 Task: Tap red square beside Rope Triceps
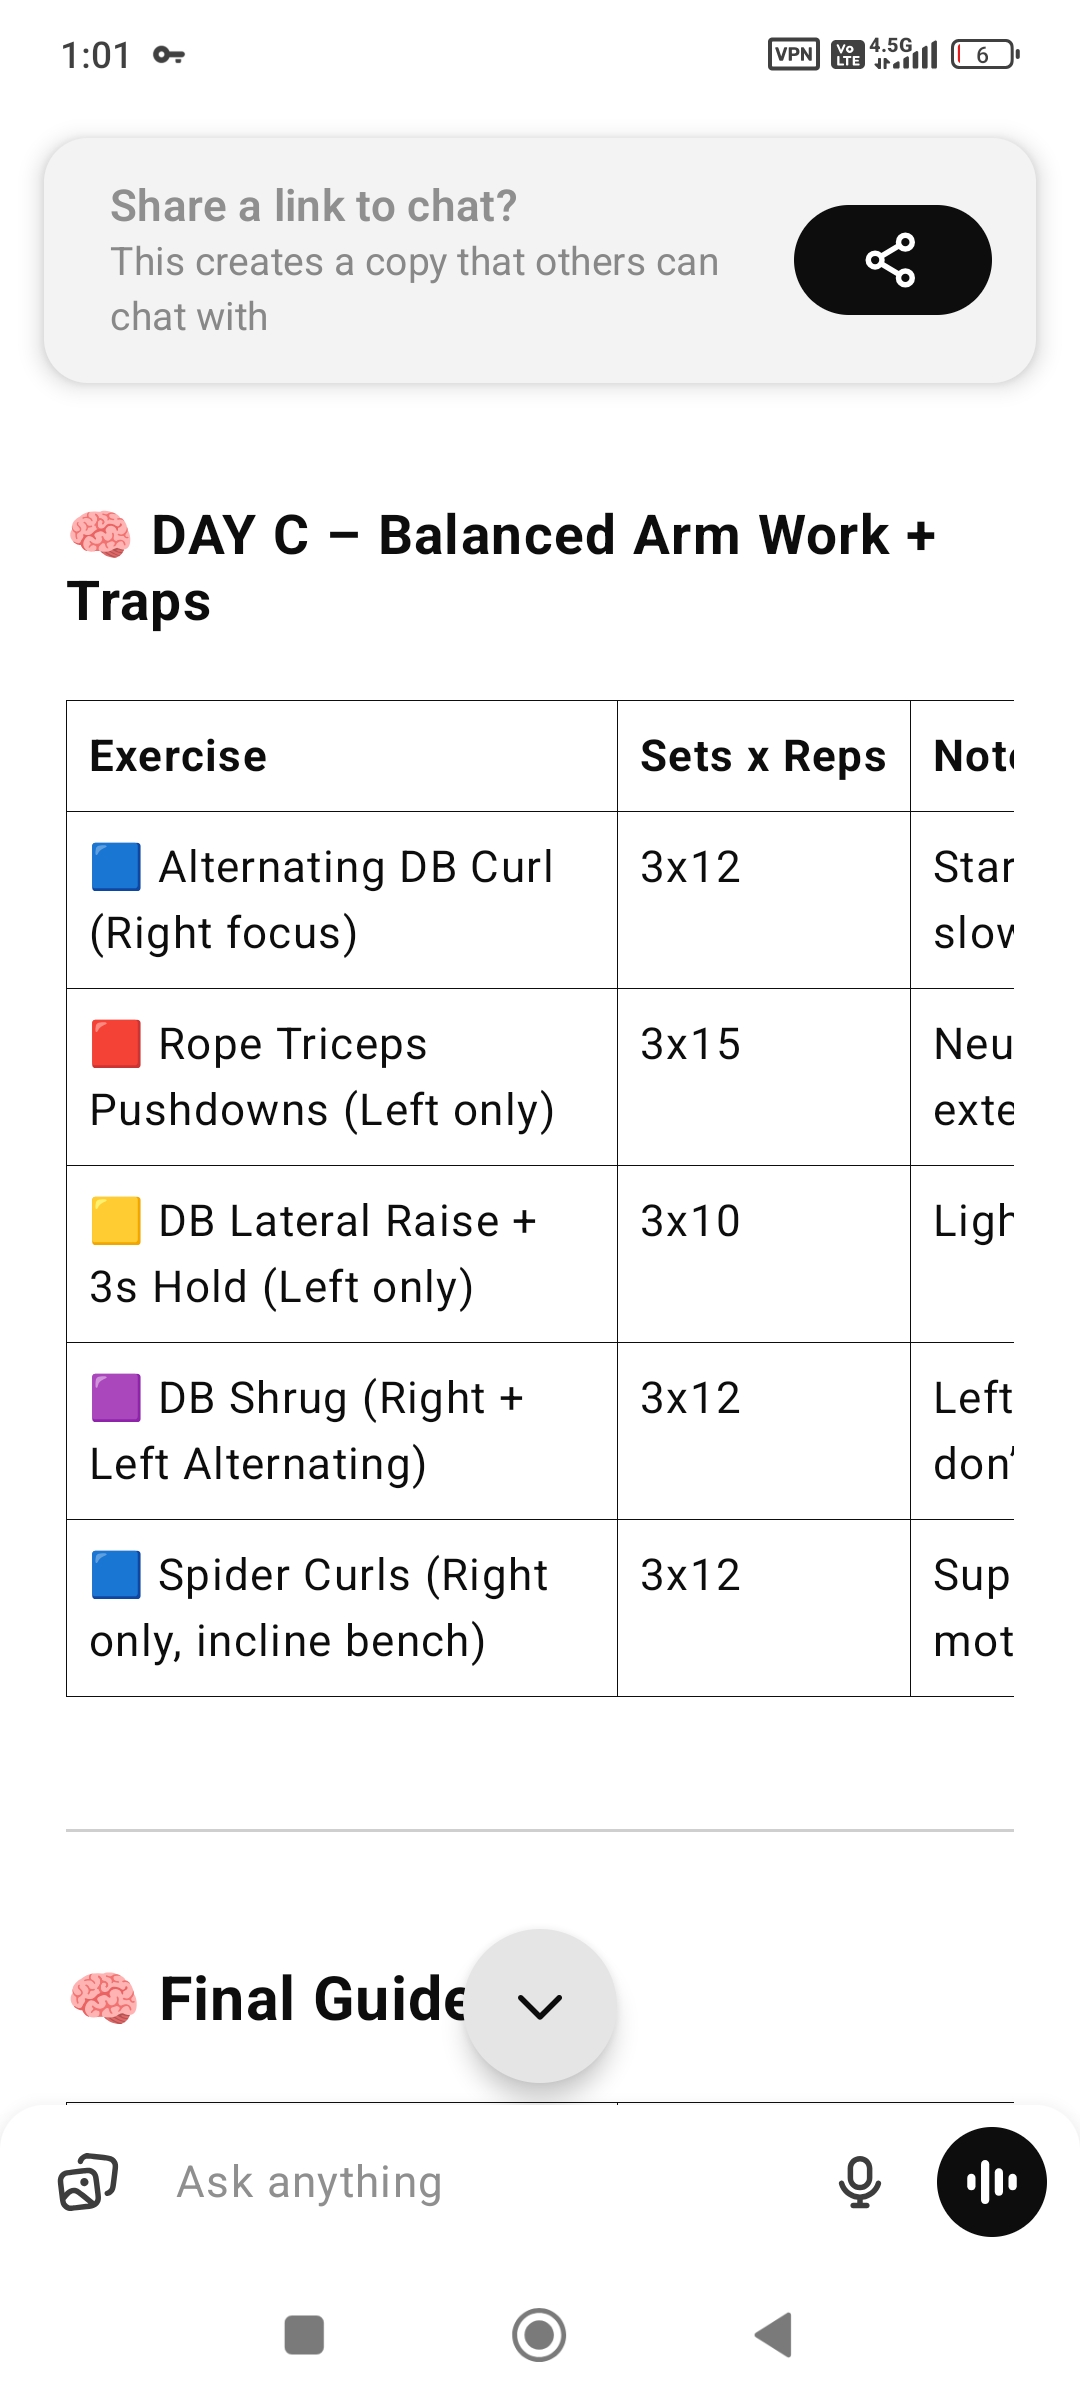(x=116, y=1044)
